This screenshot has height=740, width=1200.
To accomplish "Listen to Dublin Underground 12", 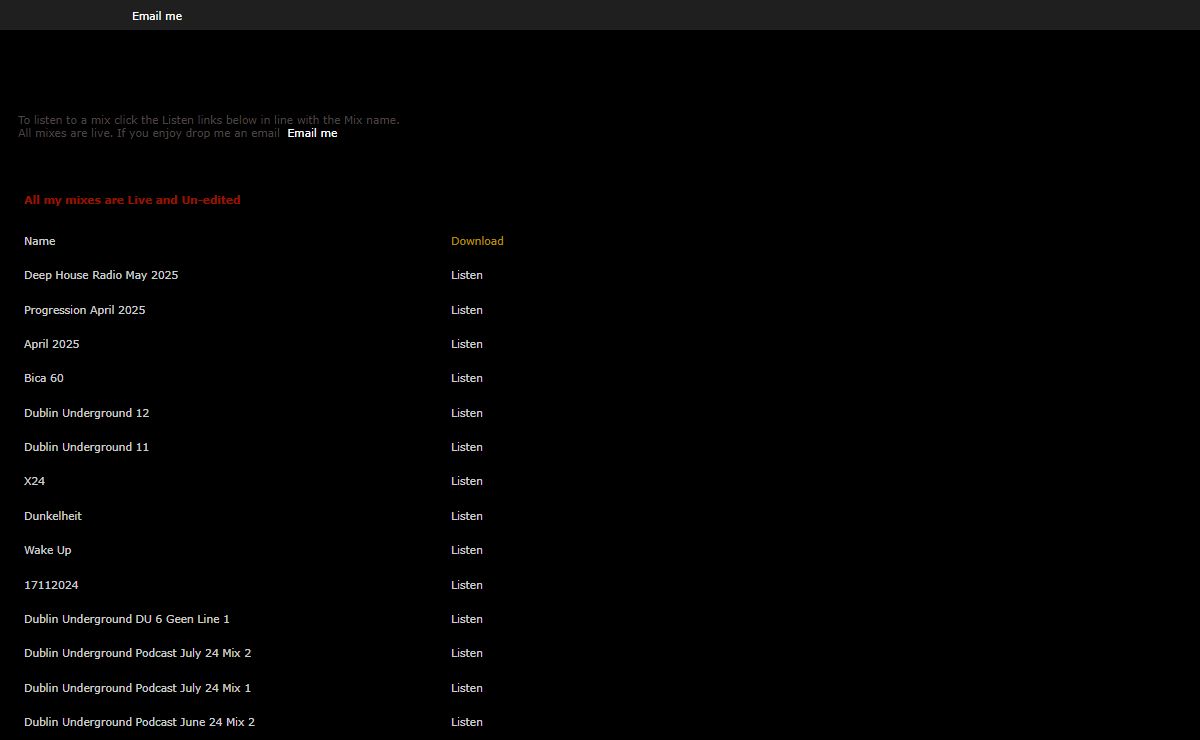I will [x=467, y=413].
